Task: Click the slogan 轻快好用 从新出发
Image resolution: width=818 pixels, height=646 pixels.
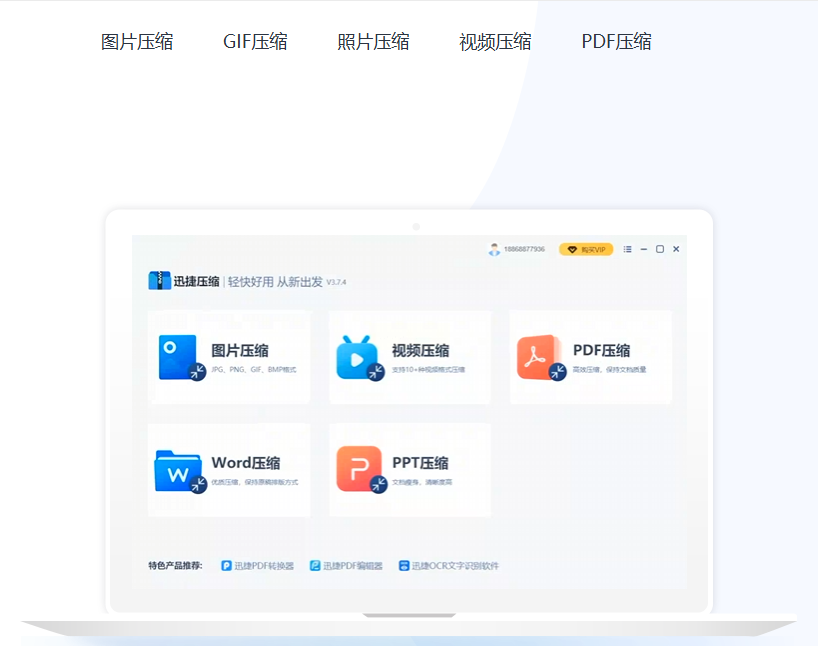Action: [x=275, y=282]
